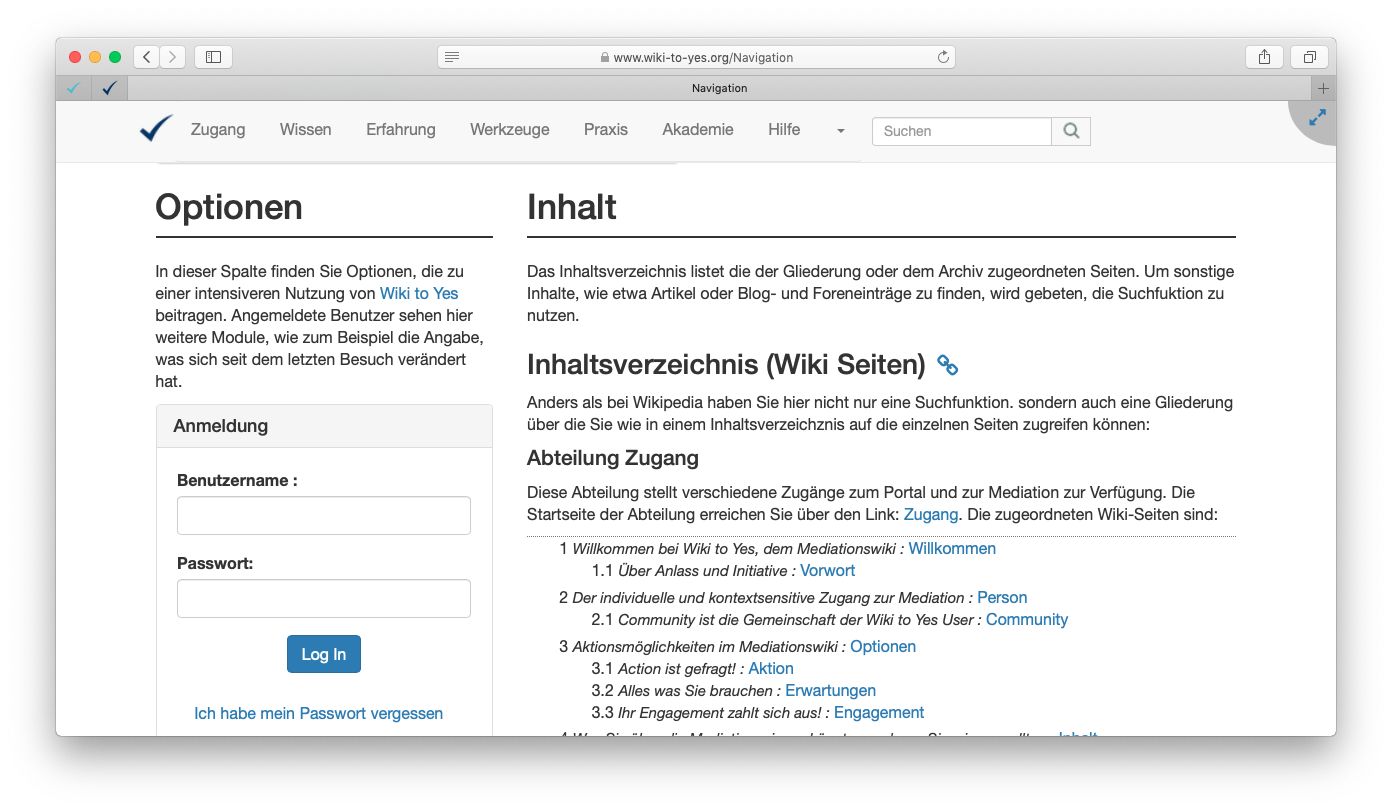Image resolution: width=1392 pixels, height=810 pixels.
Task: Click the Wiki to Yes checkmark logo
Action: (x=156, y=129)
